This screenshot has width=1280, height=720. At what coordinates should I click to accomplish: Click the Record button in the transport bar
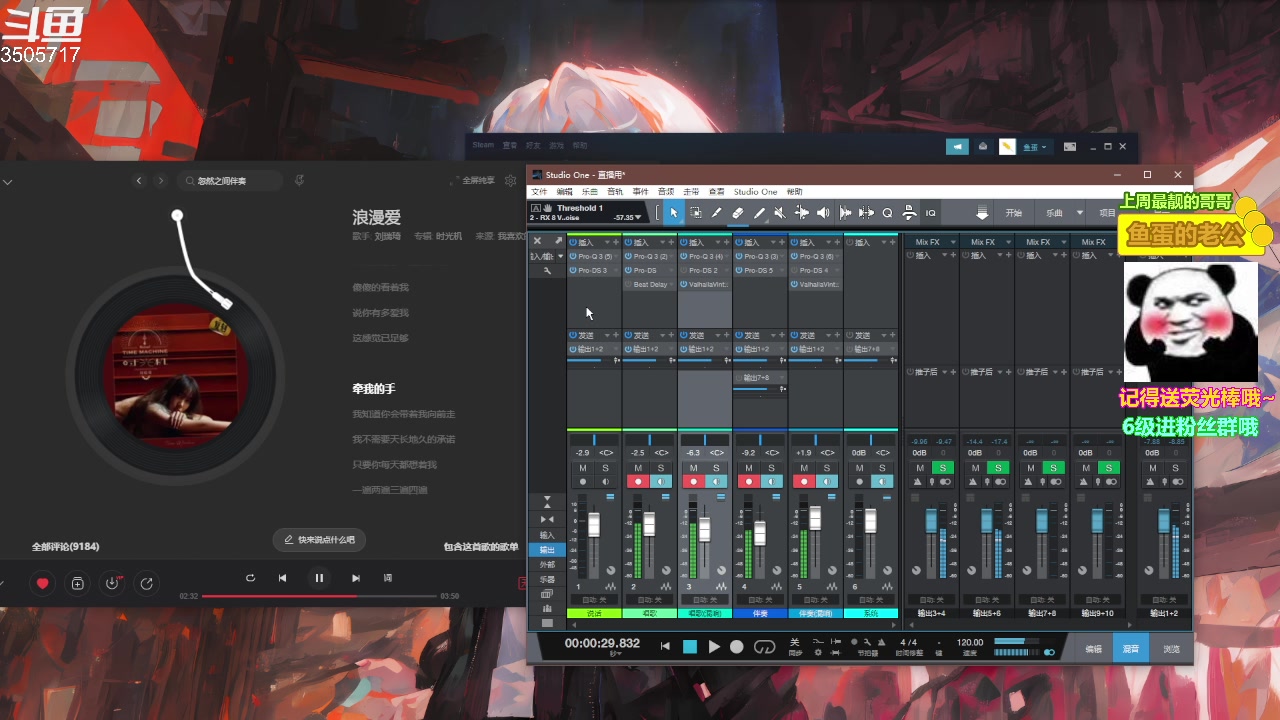click(737, 647)
